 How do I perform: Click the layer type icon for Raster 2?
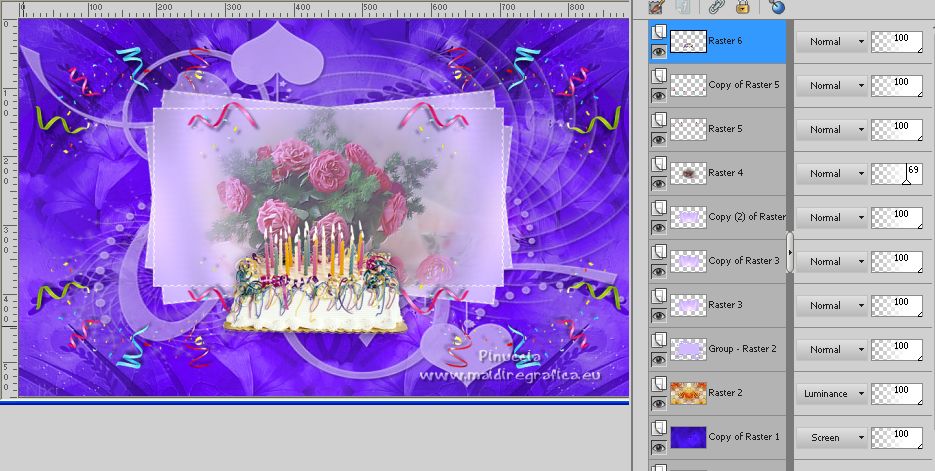point(658,384)
